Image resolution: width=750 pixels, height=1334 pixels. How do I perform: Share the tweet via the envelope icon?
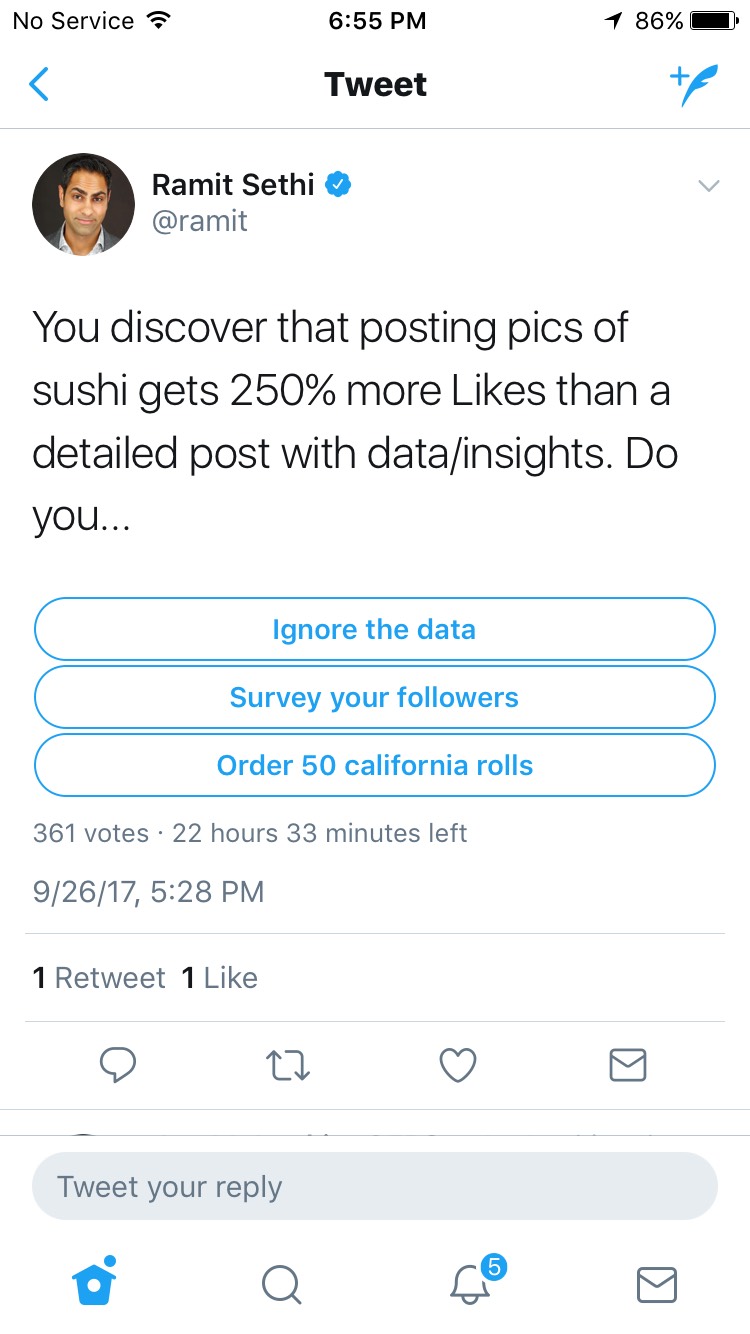click(628, 1066)
